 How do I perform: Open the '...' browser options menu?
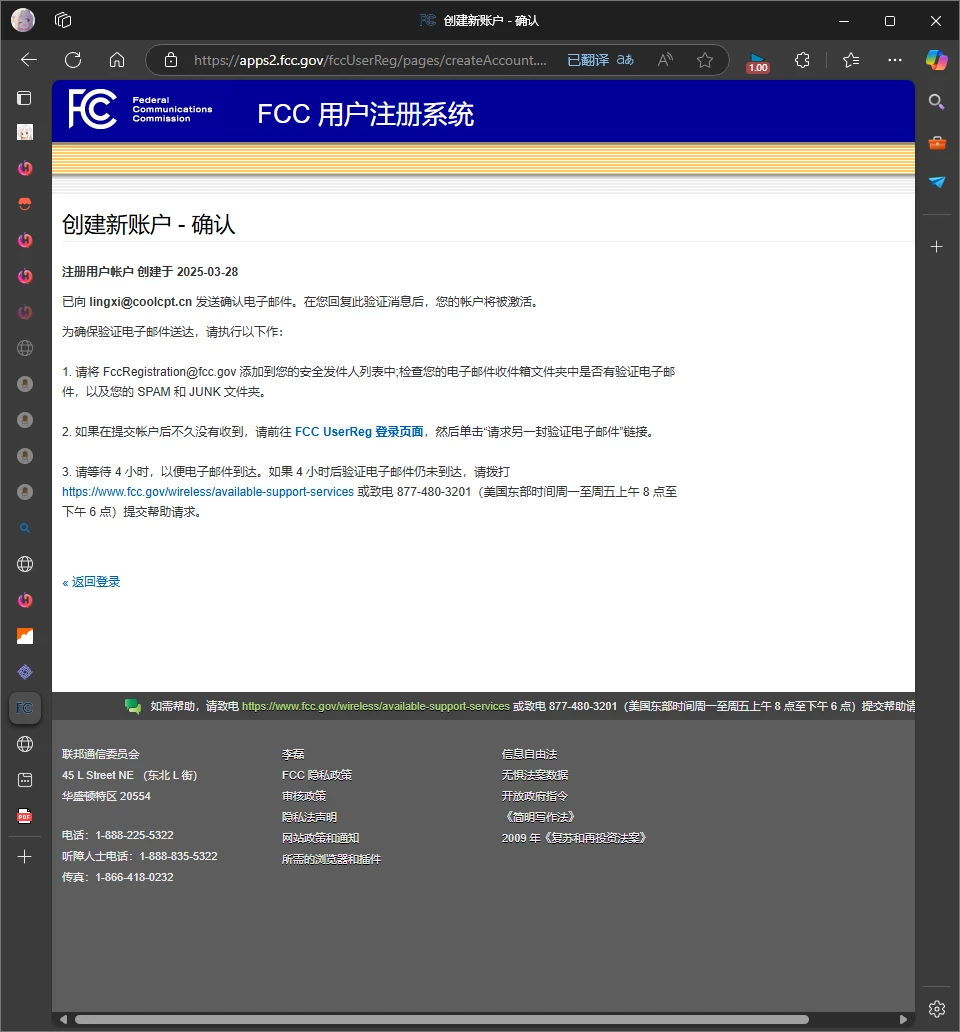coord(894,60)
